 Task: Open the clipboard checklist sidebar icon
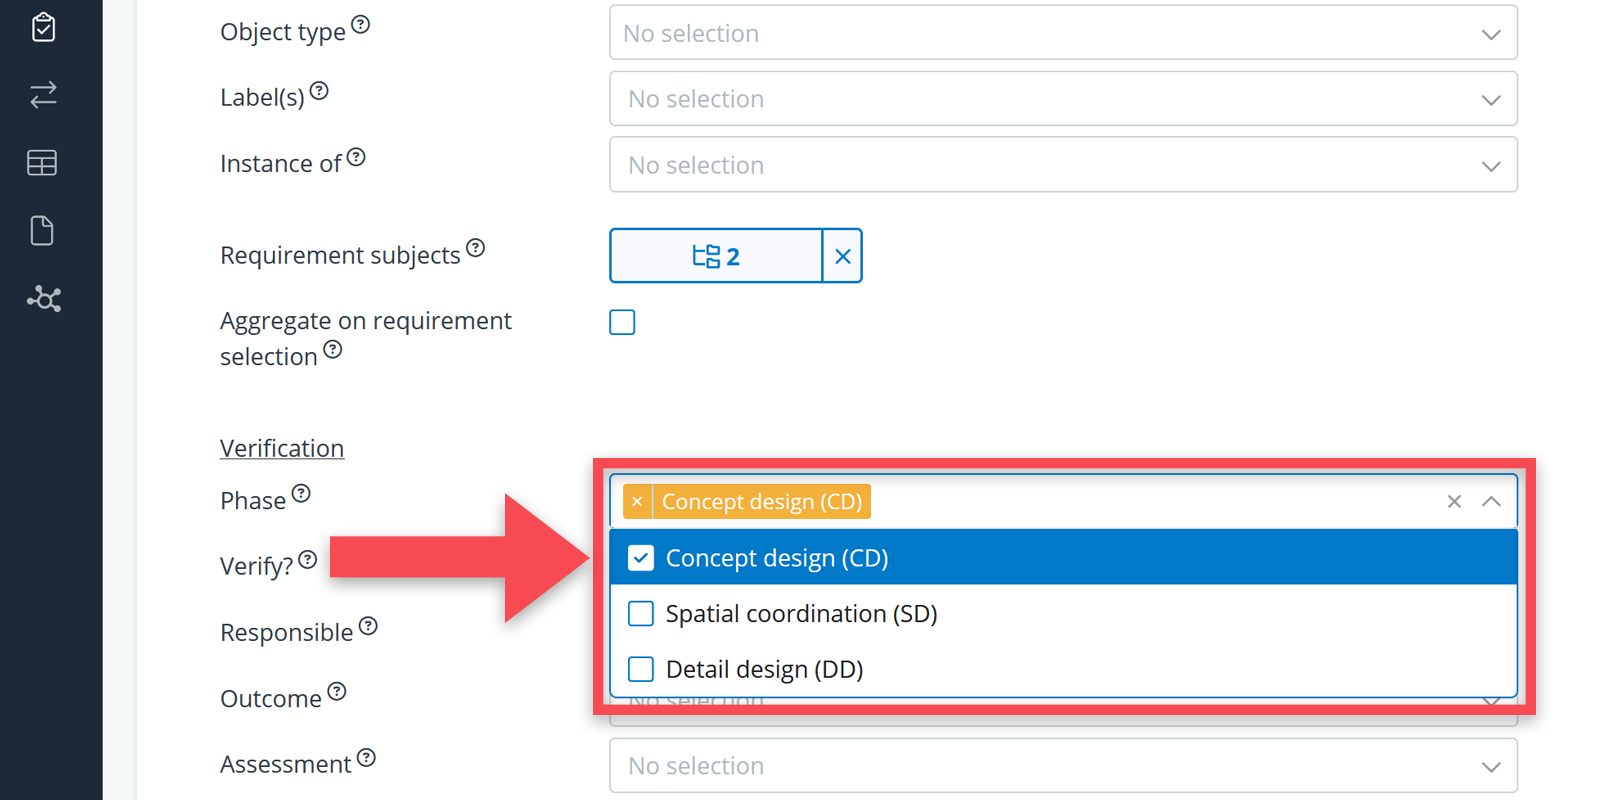(x=43, y=27)
